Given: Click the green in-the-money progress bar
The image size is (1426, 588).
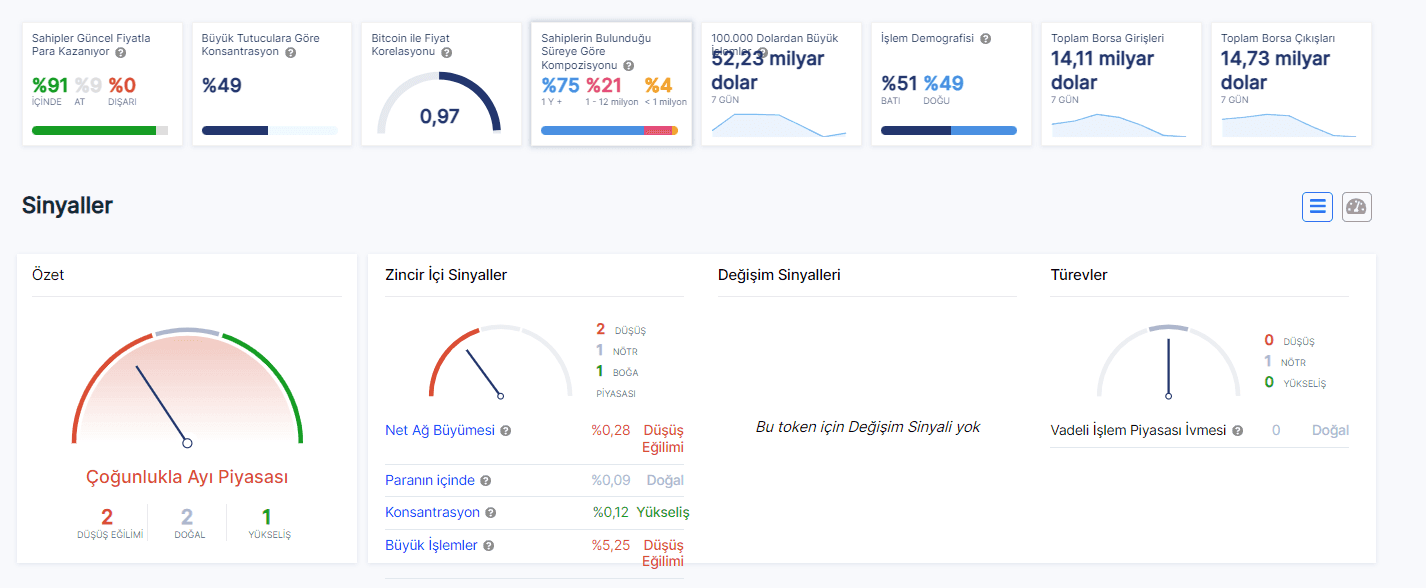Looking at the screenshot, I should pyautogui.click(x=94, y=130).
